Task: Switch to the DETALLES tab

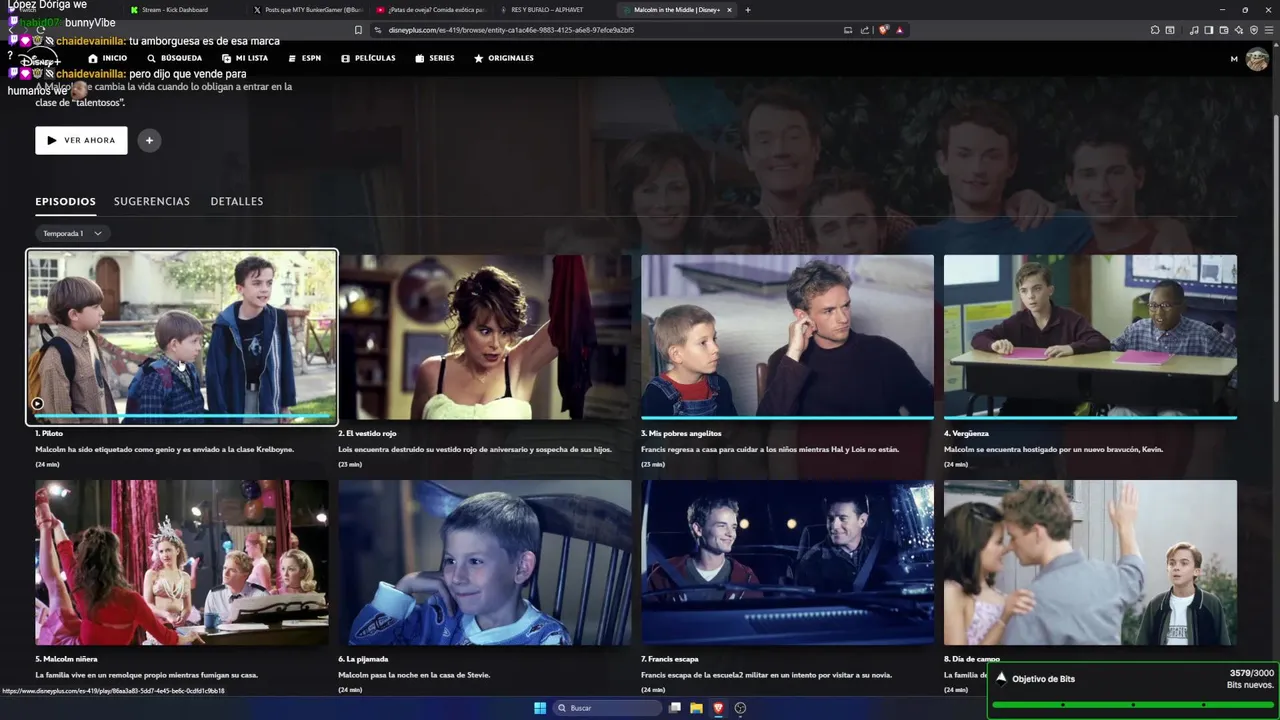Action: 237,201
